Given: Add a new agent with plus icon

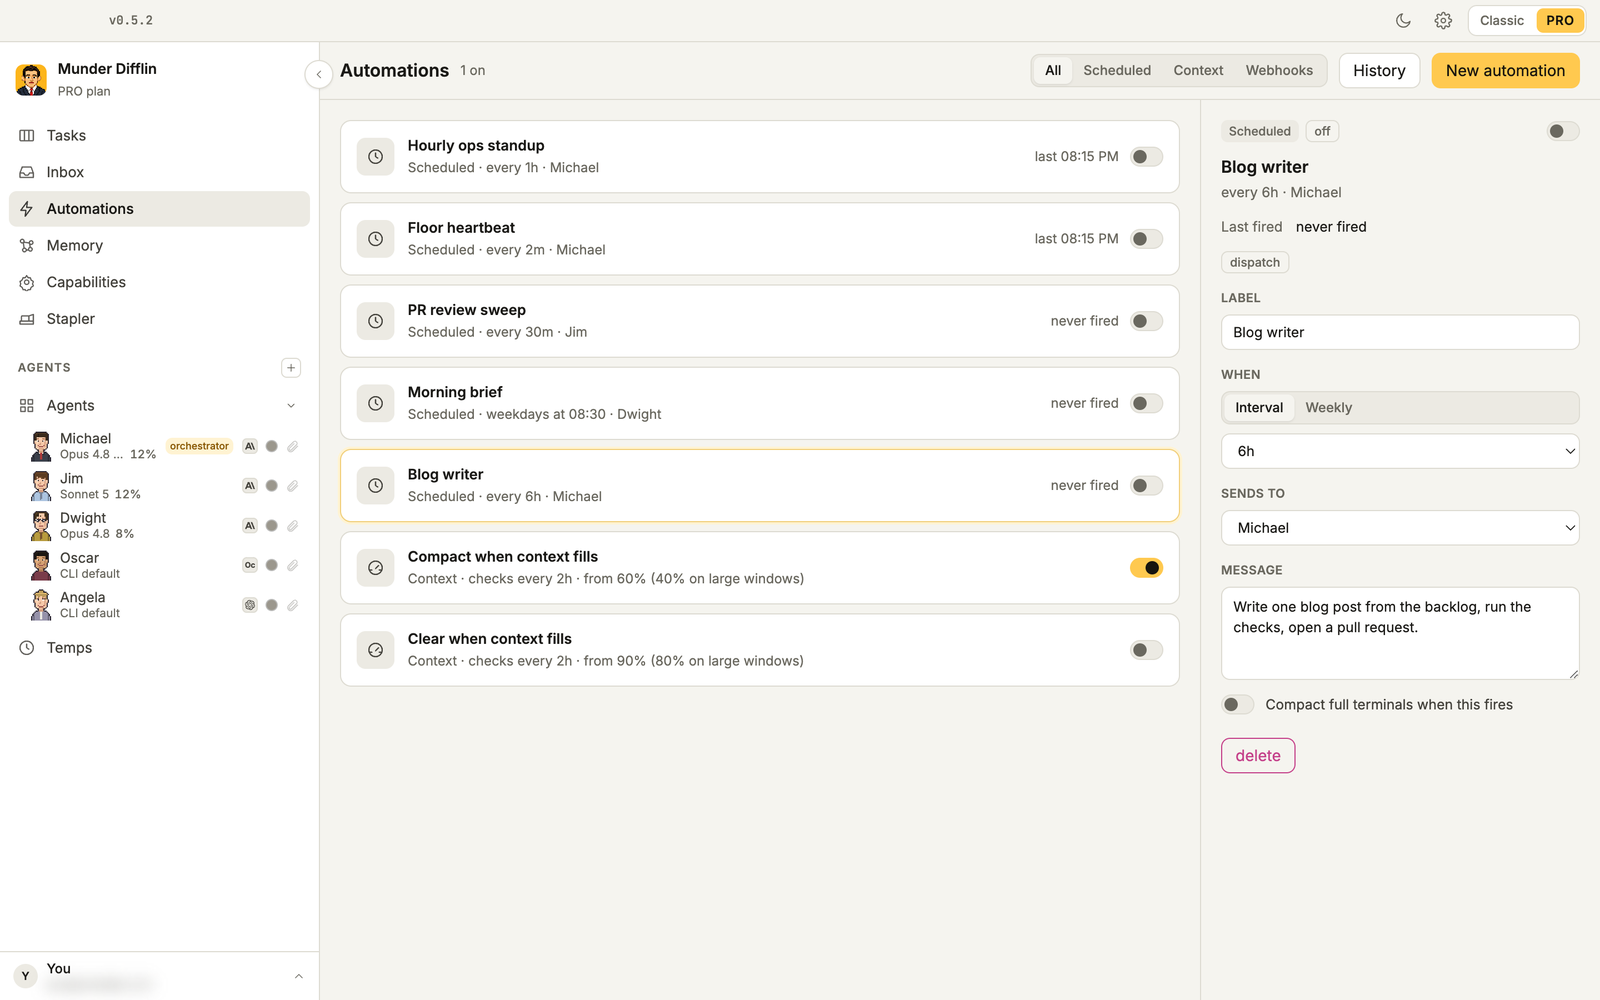Looking at the screenshot, I should [291, 368].
